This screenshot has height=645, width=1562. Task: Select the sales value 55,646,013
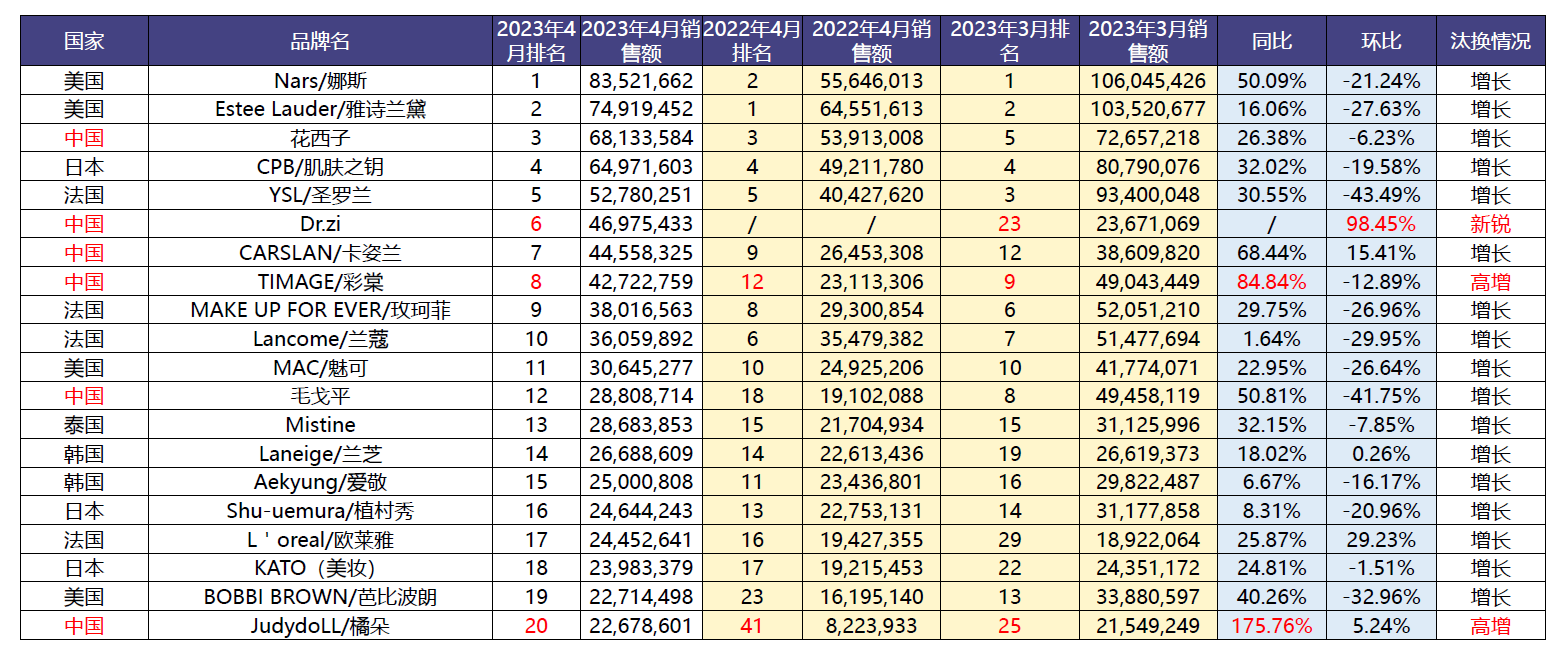pyautogui.click(x=871, y=81)
